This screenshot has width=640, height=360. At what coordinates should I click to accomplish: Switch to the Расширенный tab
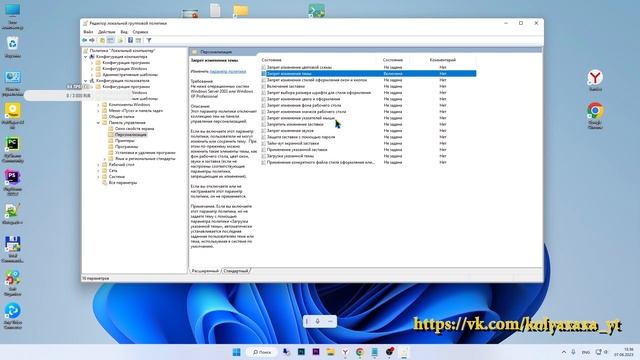click(x=205, y=271)
